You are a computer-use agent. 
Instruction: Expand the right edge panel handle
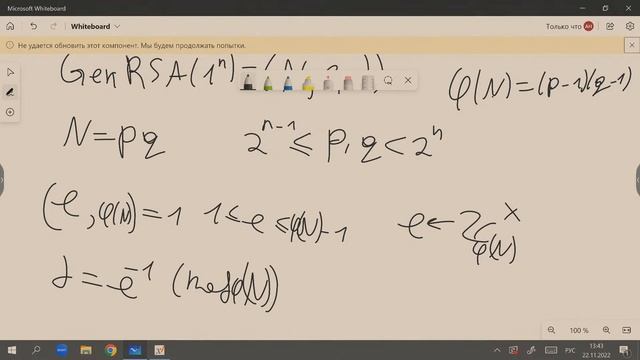coord(638,180)
